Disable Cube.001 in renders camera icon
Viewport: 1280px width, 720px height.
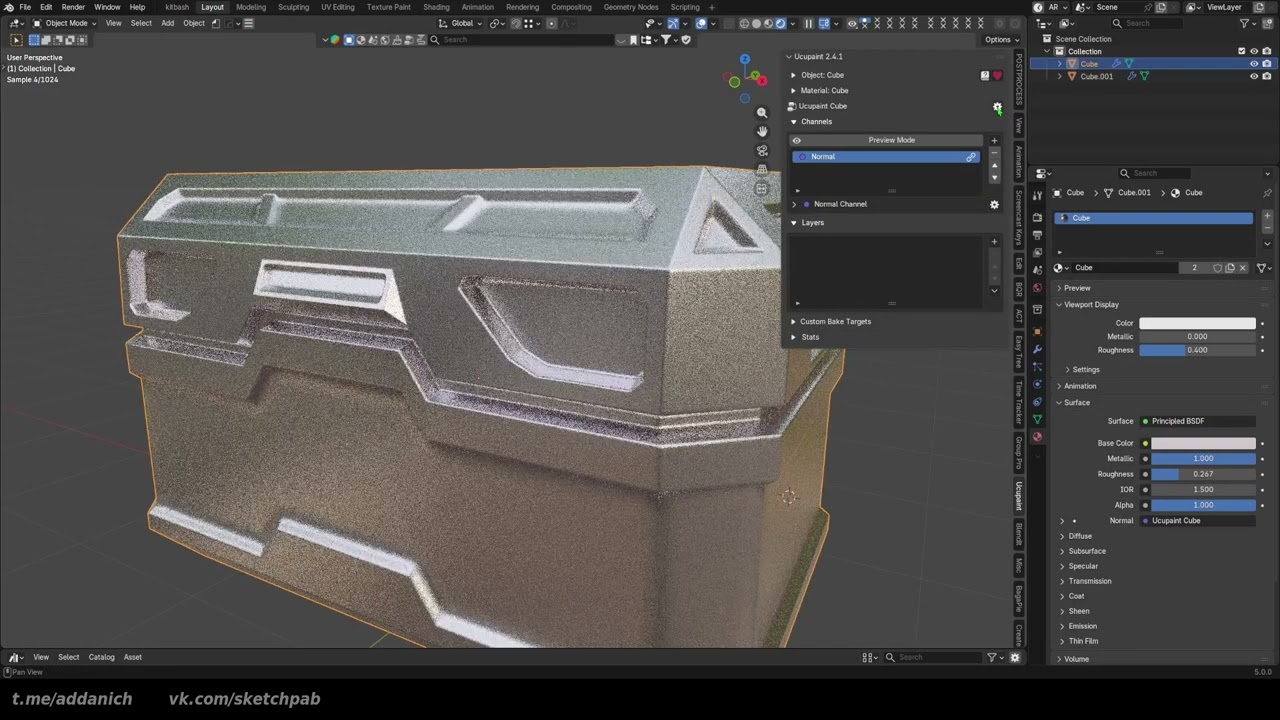1267,76
